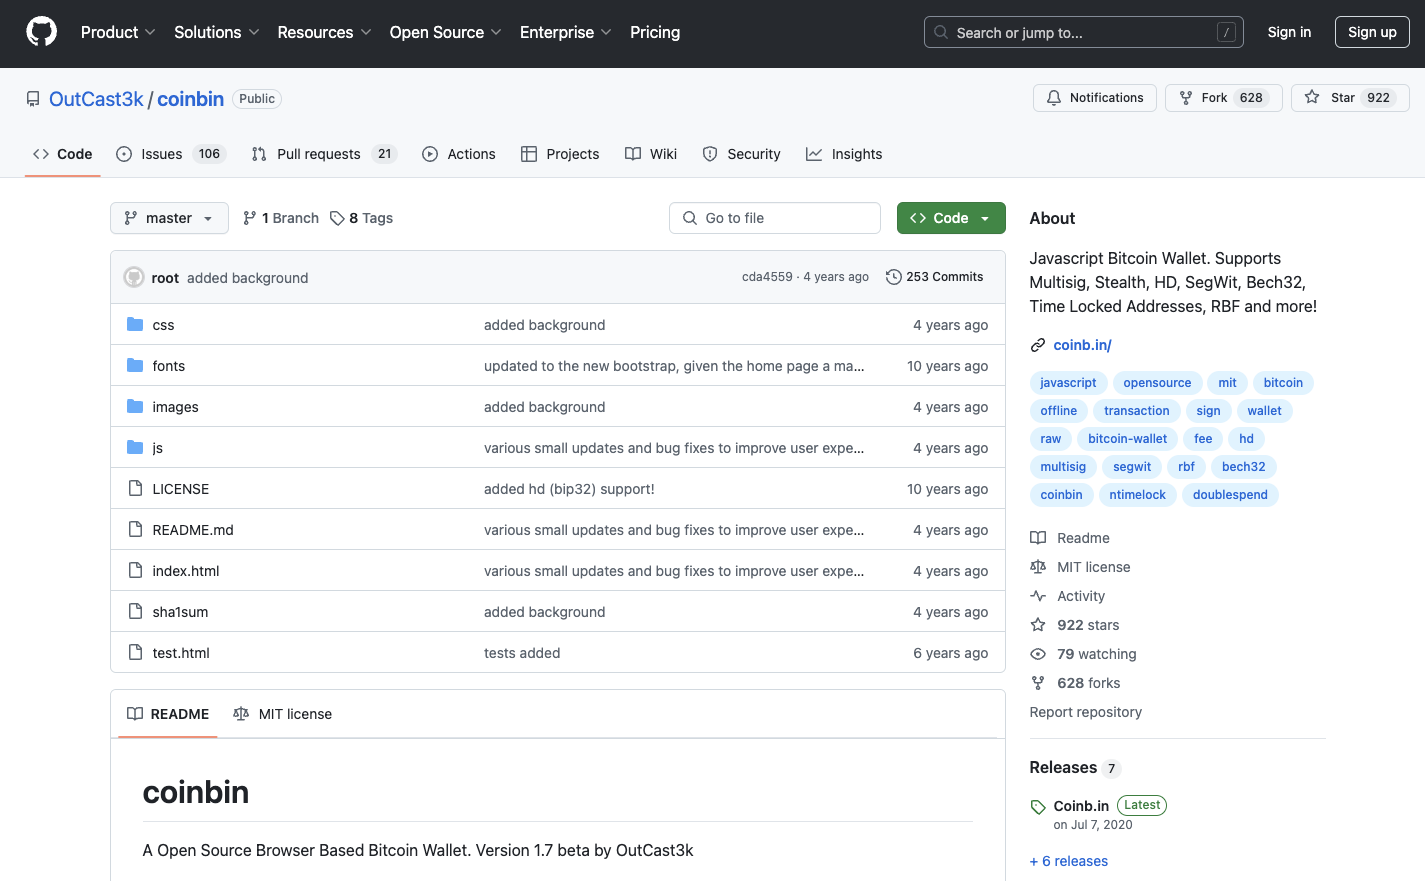The width and height of the screenshot is (1425, 881).
Task: Click the images folder icon
Action: 135,407
